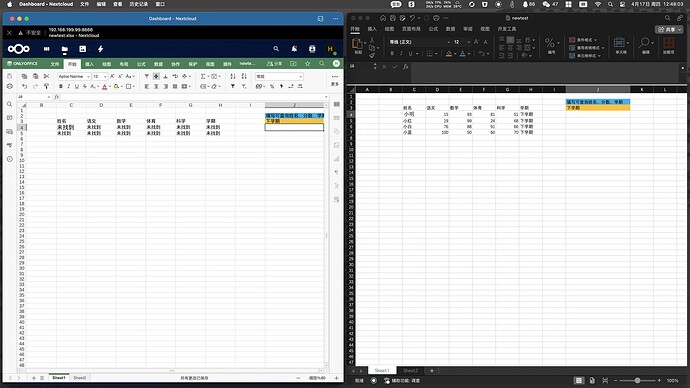The width and height of the screenshot is (690, 388).
Task: Toggle italic formatting in the Excel ribbon
Action: 401,53
